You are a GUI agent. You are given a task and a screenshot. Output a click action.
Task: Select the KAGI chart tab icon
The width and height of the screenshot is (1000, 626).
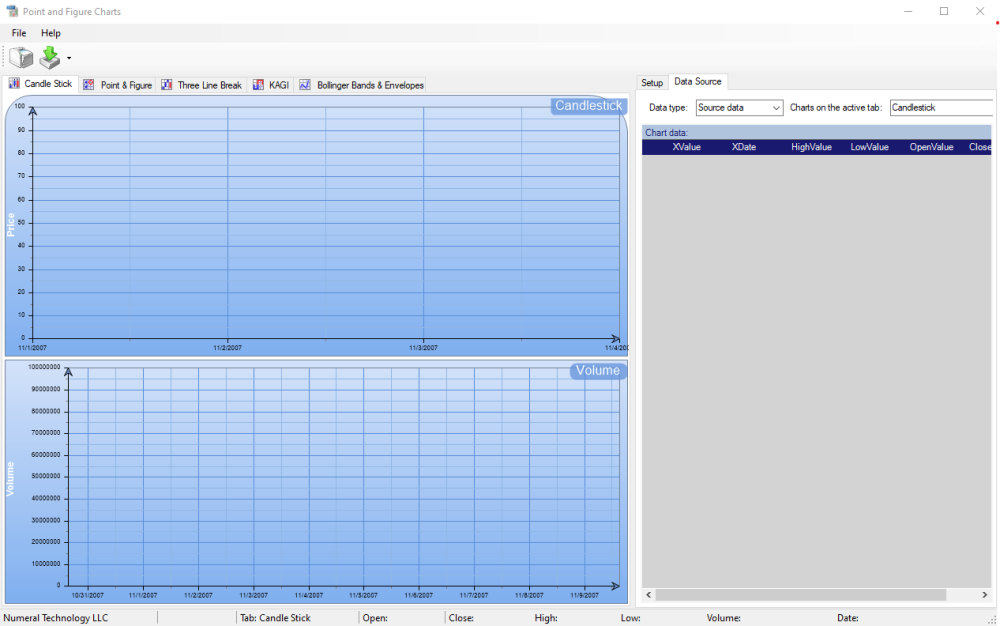(258, 85)
